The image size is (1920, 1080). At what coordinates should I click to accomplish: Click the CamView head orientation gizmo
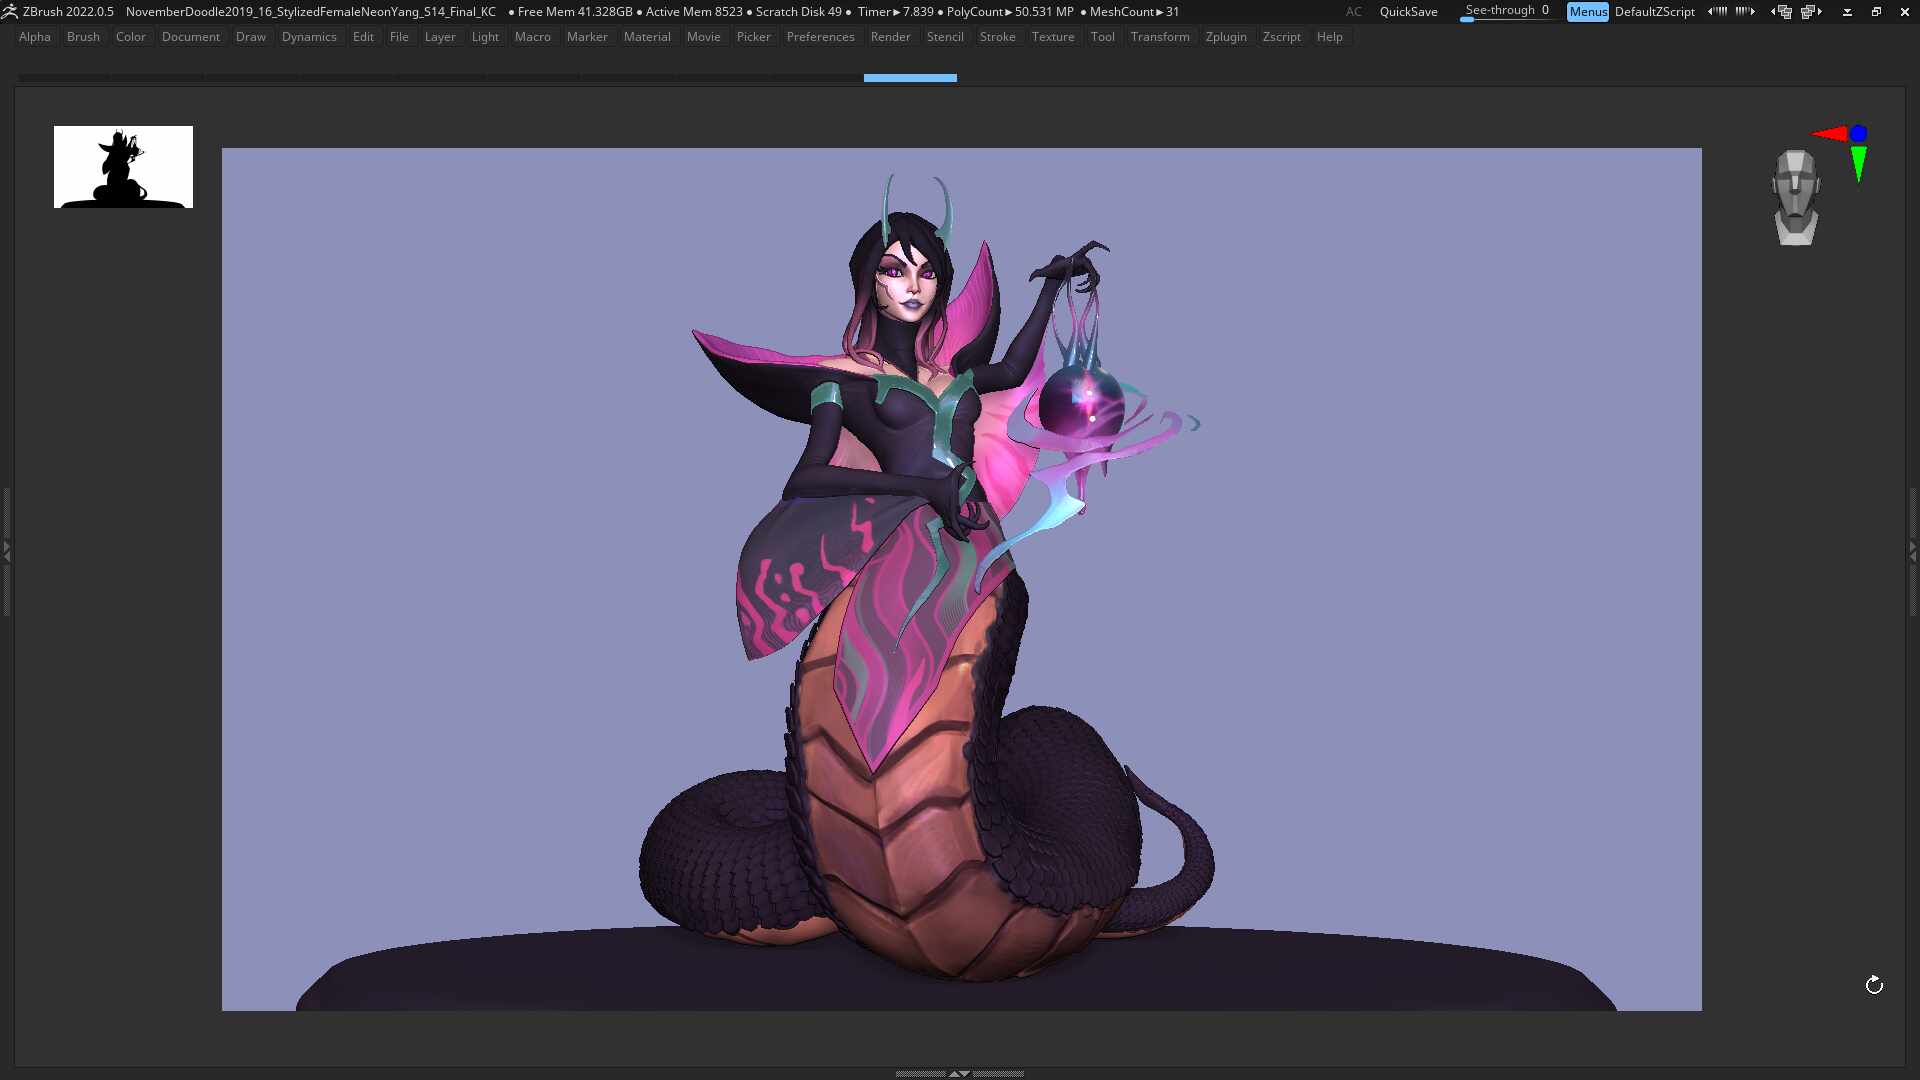(x=1796, y=197)
